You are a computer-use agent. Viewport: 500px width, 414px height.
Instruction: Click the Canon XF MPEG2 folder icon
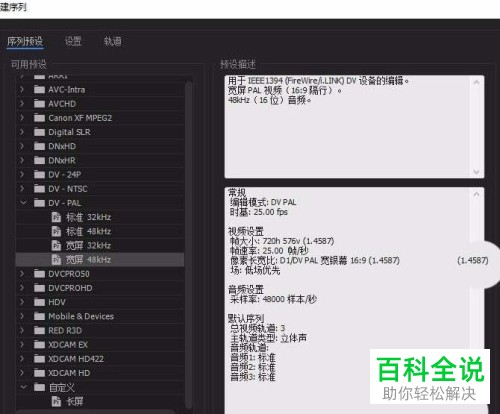pos(39,118)
